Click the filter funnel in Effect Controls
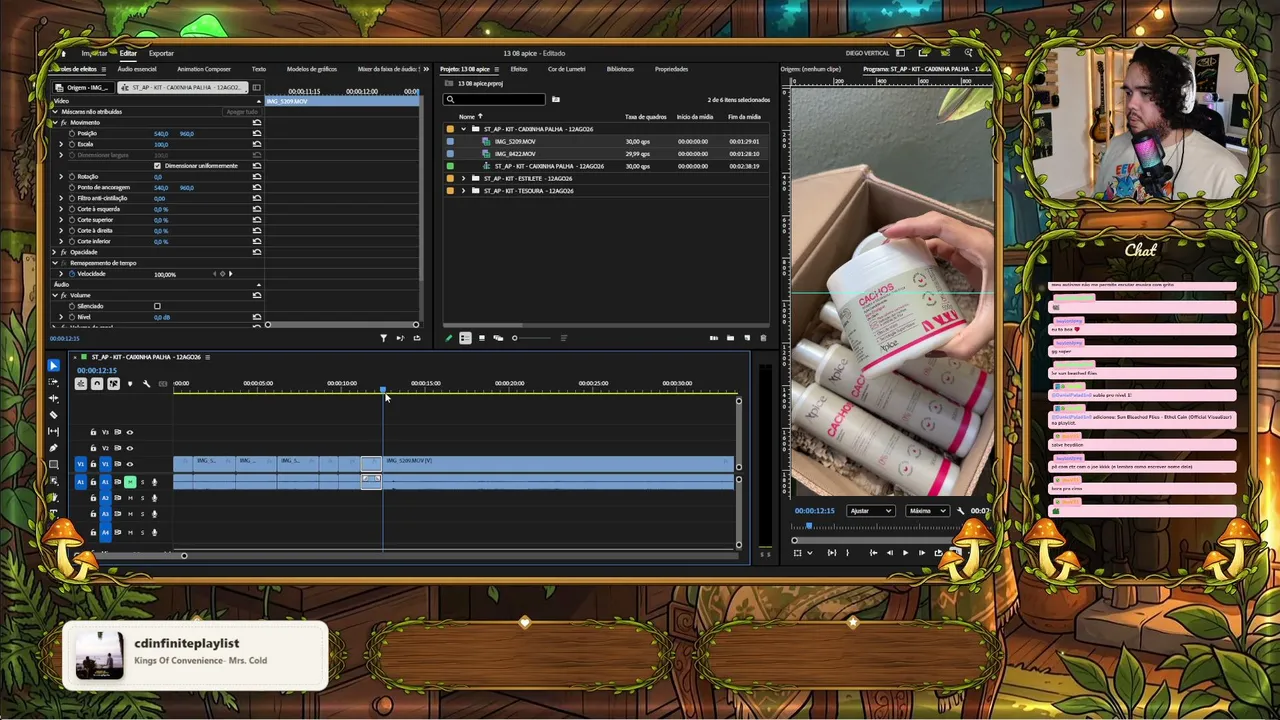 383,338
